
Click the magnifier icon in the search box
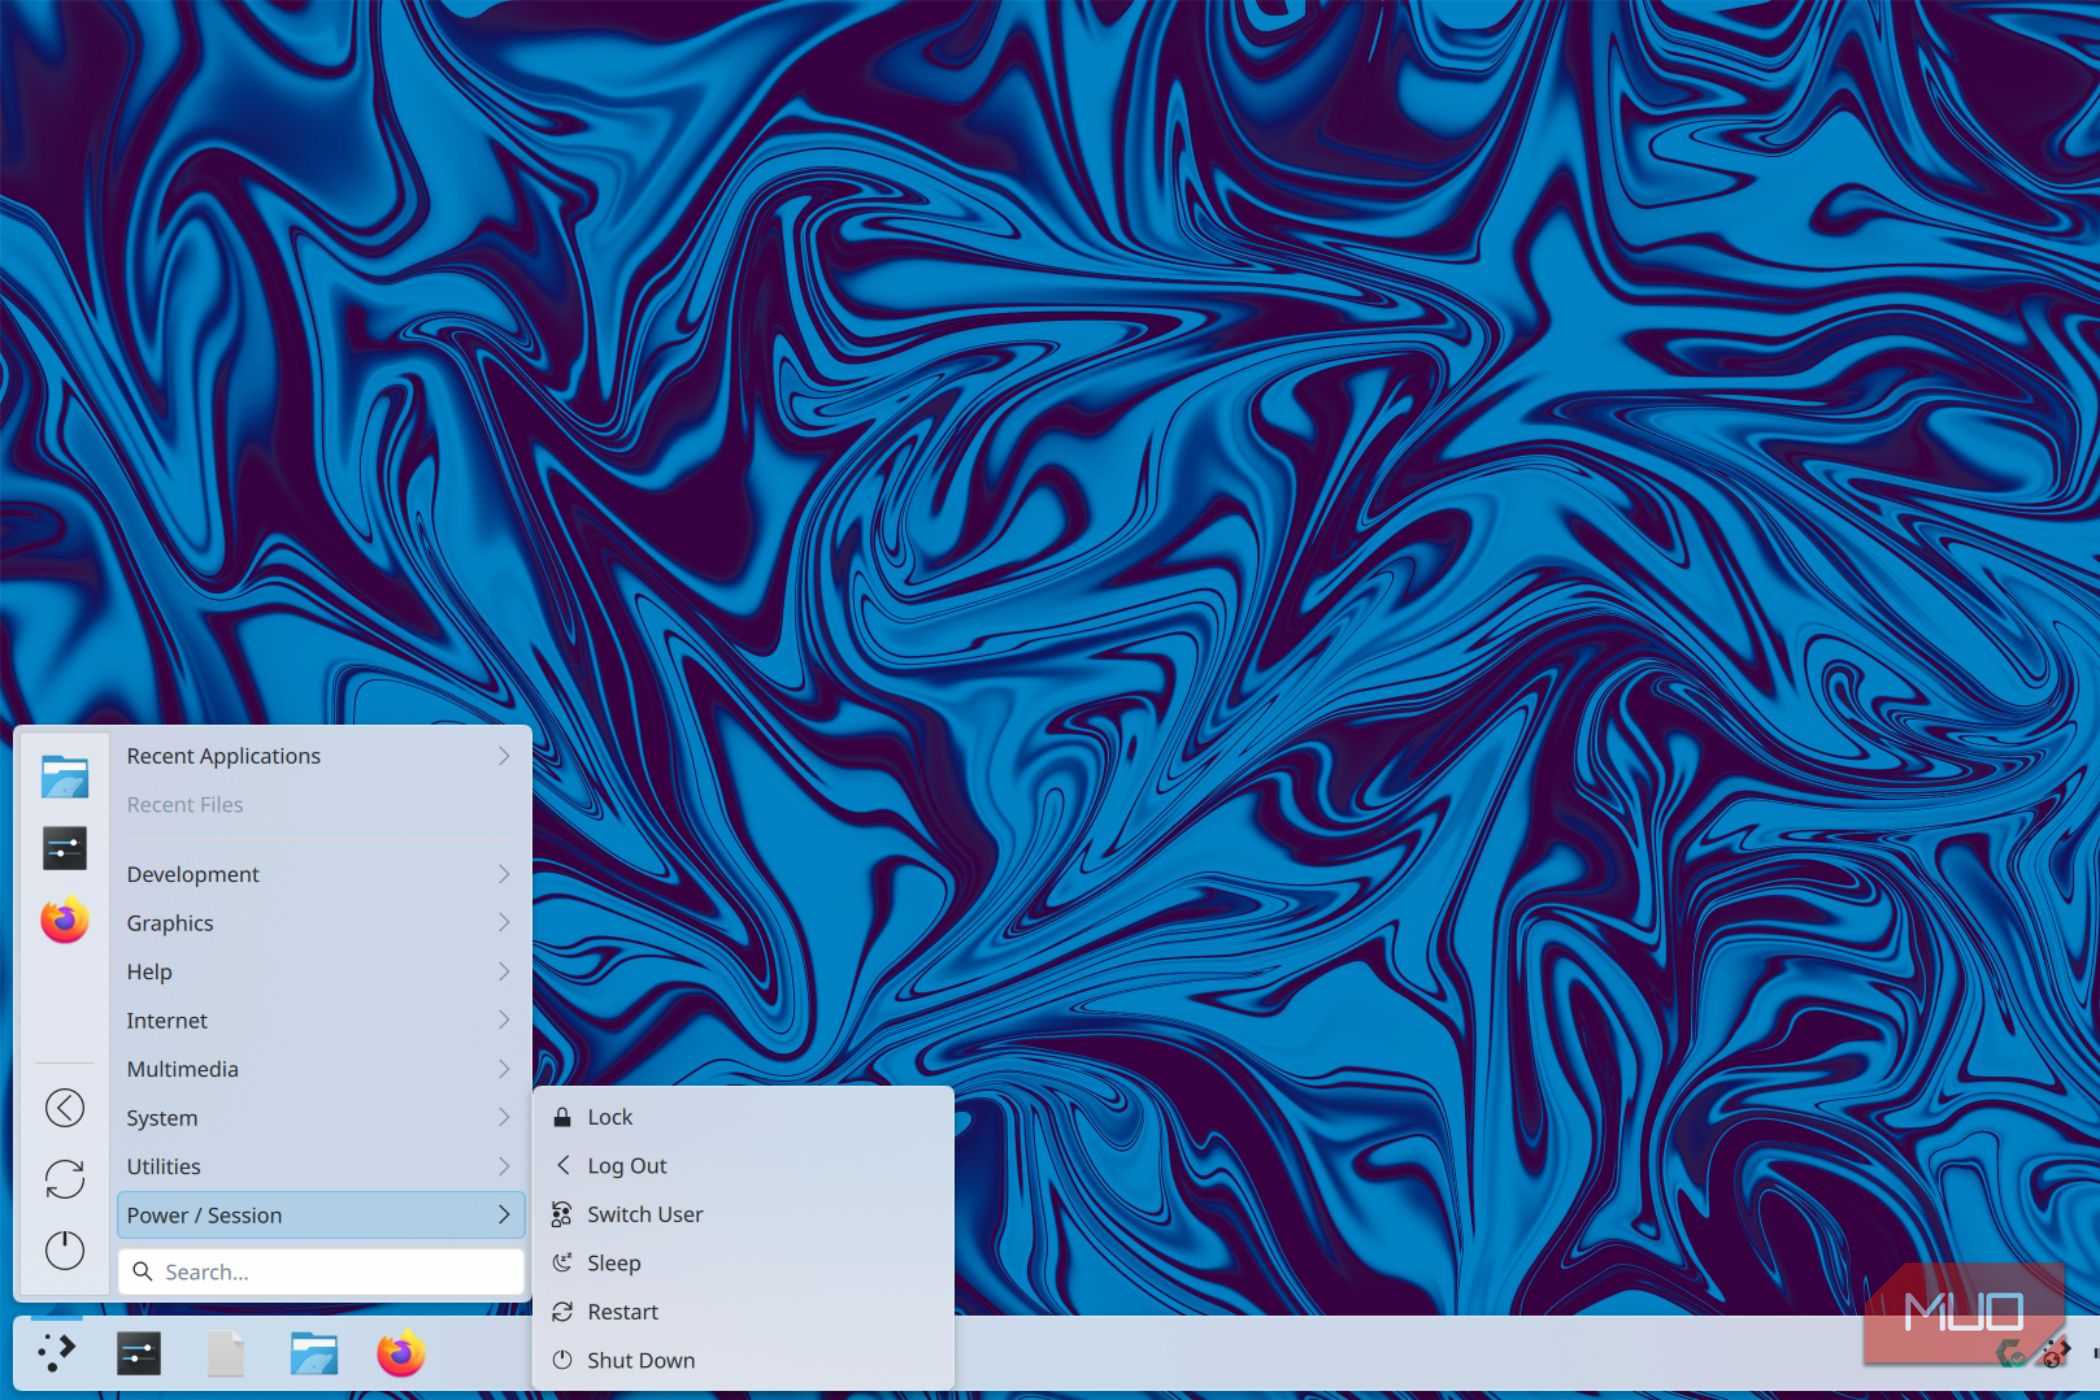coord(143,1272)
